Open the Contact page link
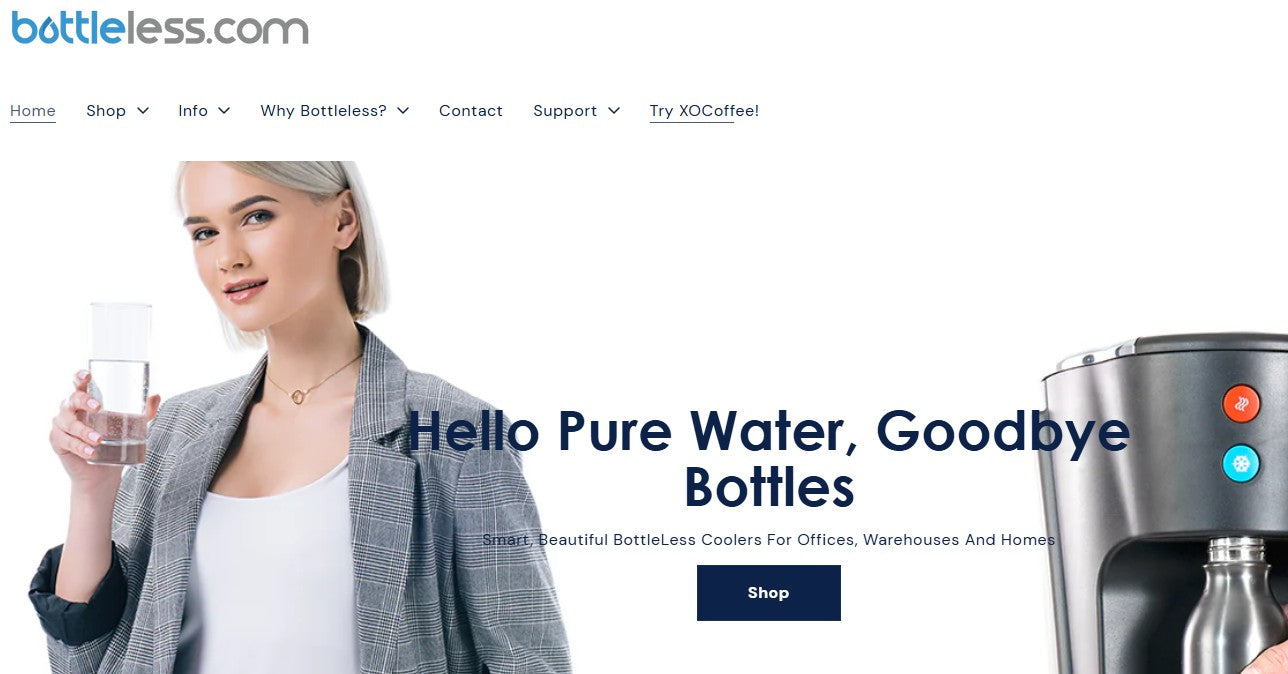Screen dimensions: 1288x674 click(471, 111)
